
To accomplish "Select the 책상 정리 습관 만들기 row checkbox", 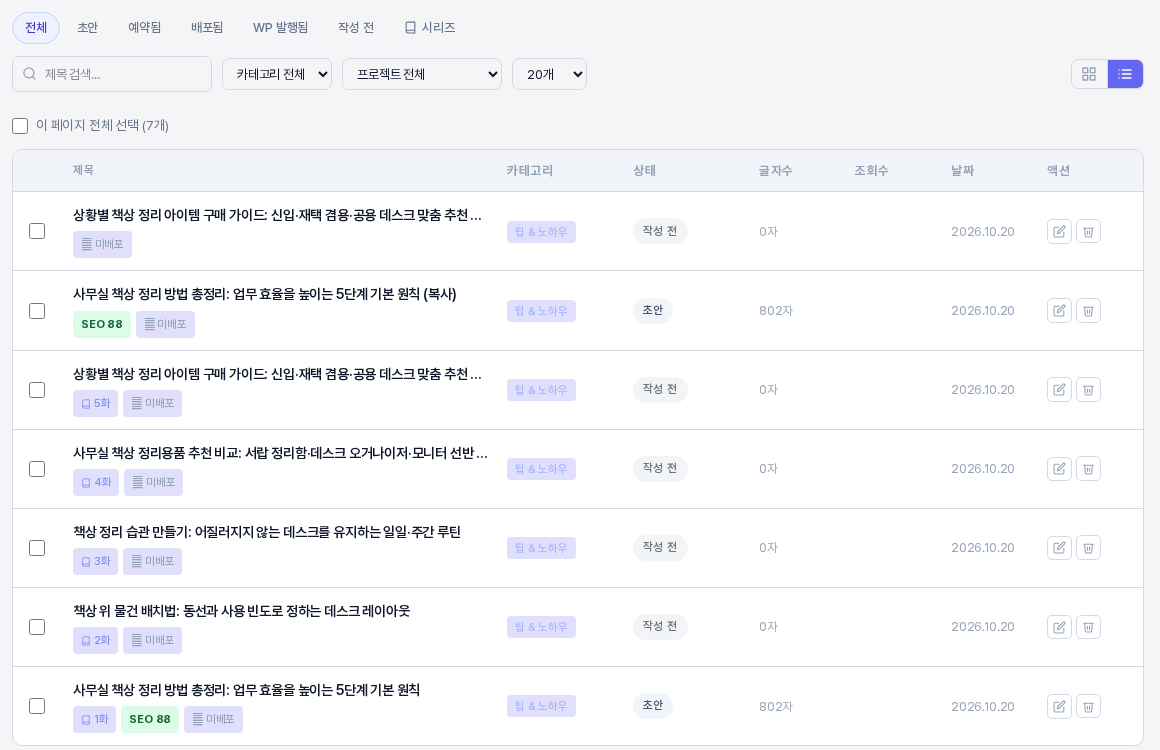I will (x=37, y=548).
